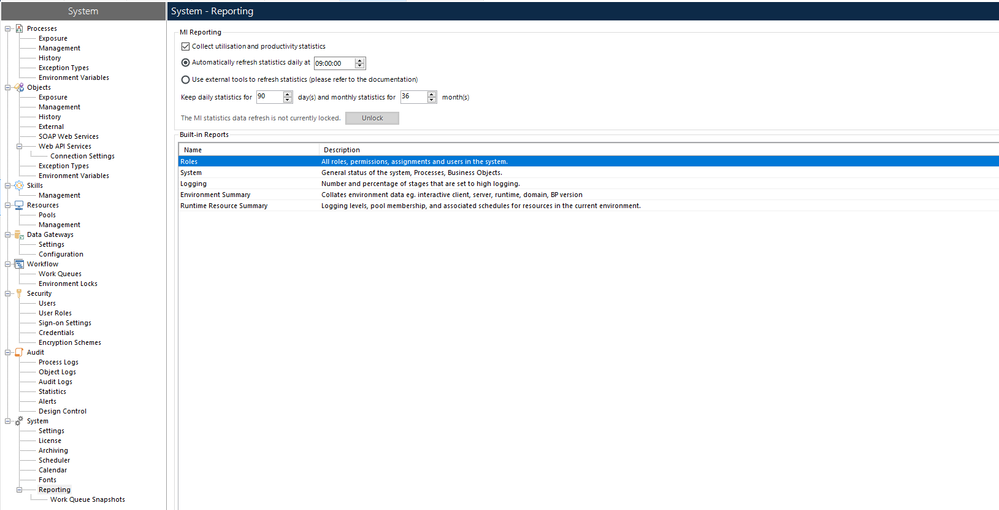Open Environment Locks tree item

pyautogui.click(x=68, y=284)
